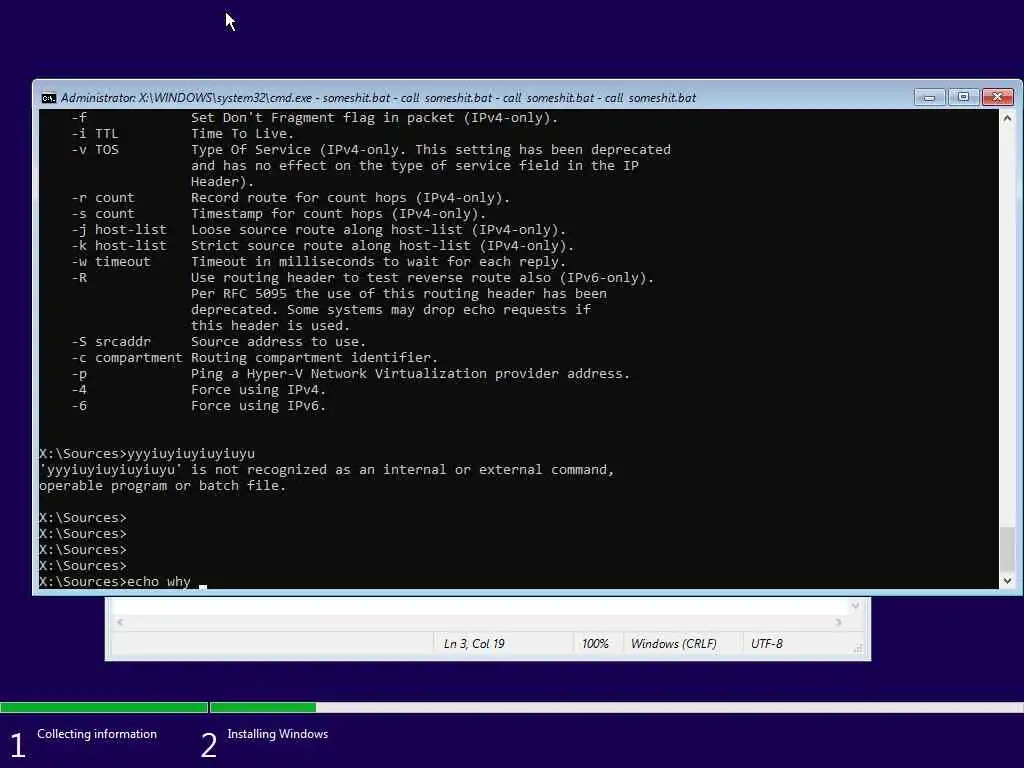This screenshot has height=768, width=1024.
Task: Click the 'Collecting information' setup step label
Action: [97, 734]
